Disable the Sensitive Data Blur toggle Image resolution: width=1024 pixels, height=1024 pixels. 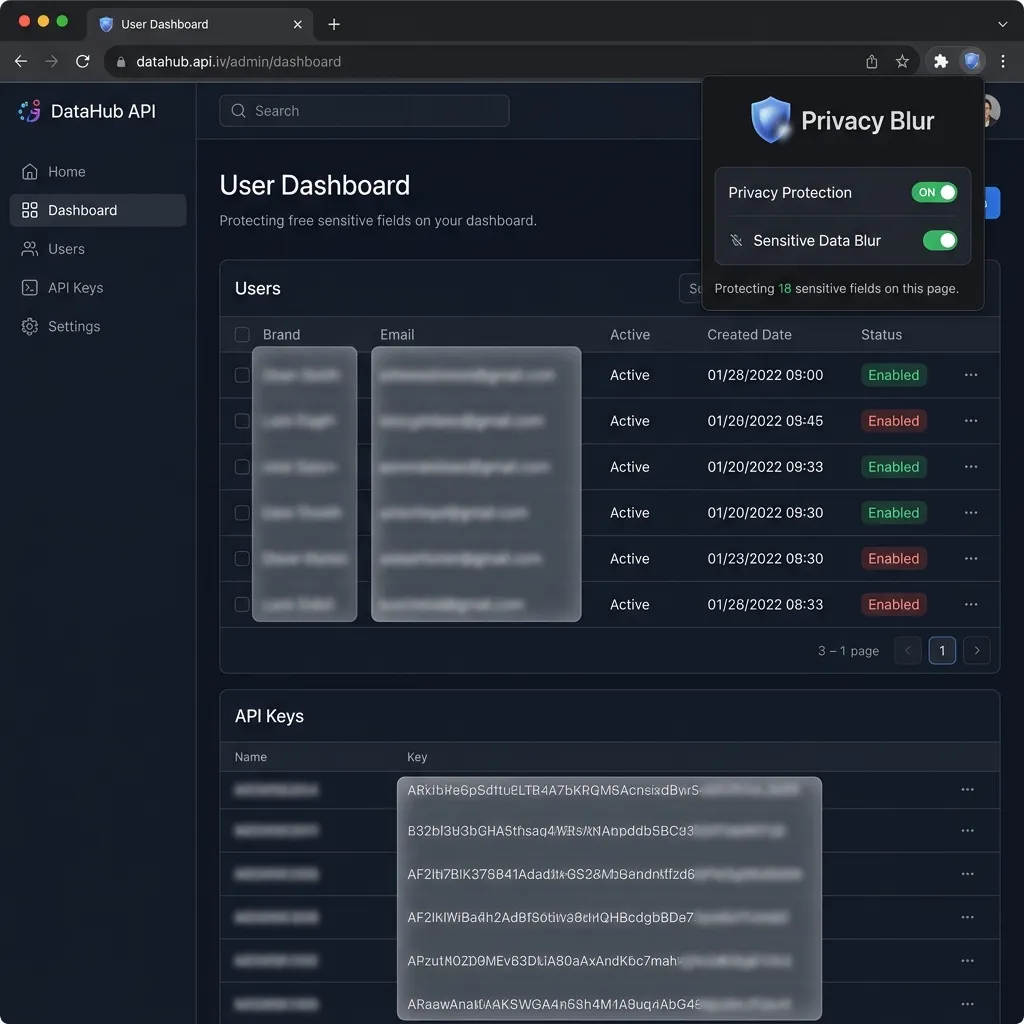click(x=939, y=240)
